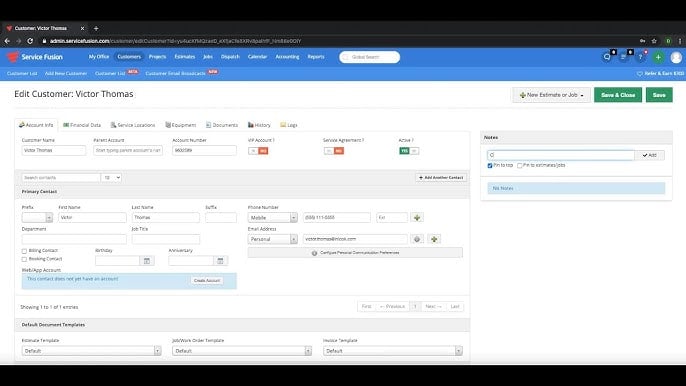Click the Add note button
686x386 pixels.
(x=650, y=155)
